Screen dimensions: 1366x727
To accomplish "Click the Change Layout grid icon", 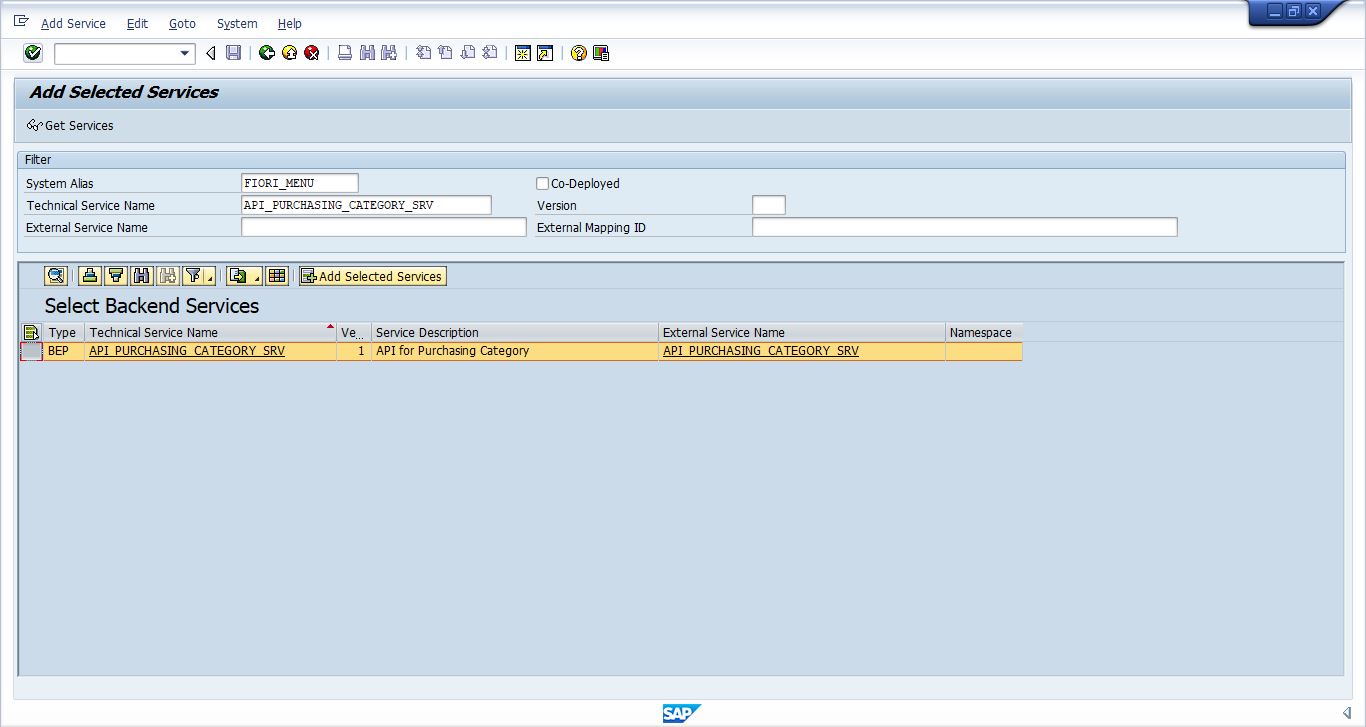I will 277,276.
